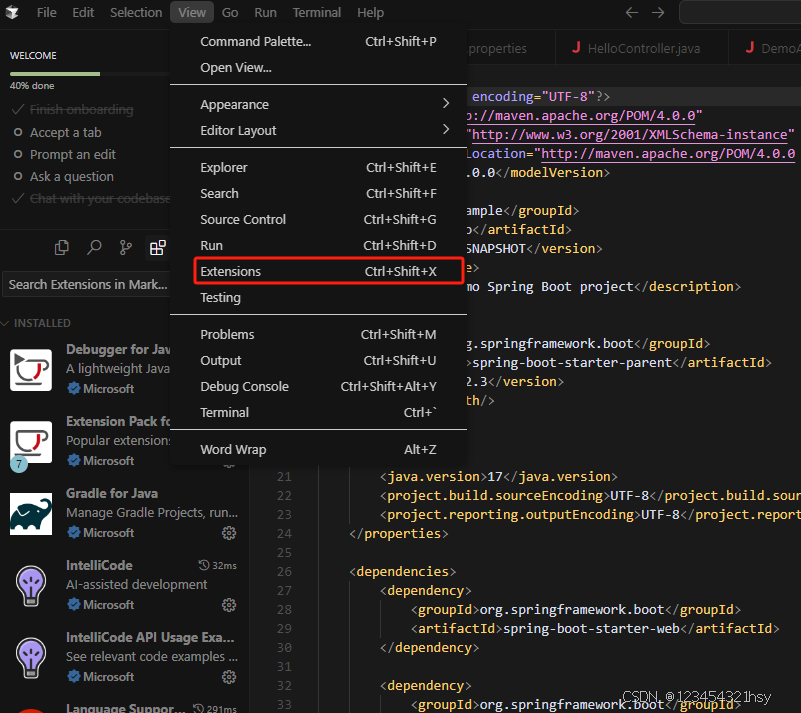
Task: Click the back navigation arrow
Action: click(x=632, y=12)
